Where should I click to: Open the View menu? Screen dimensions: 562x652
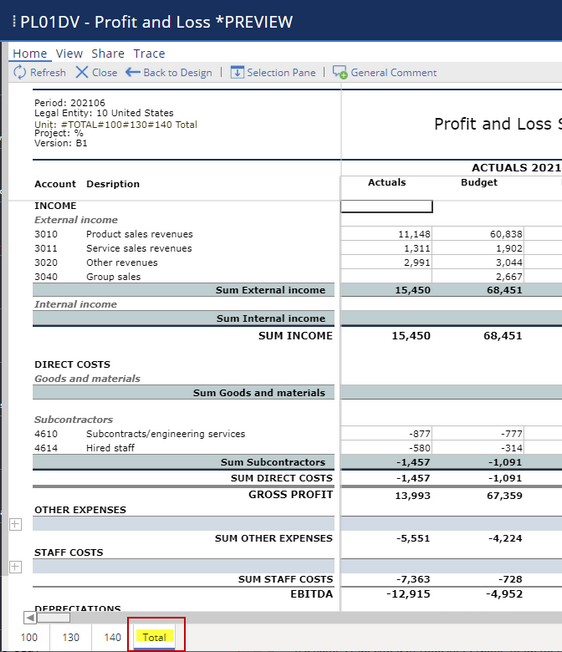pyautogui.click(x=69, y=54)
